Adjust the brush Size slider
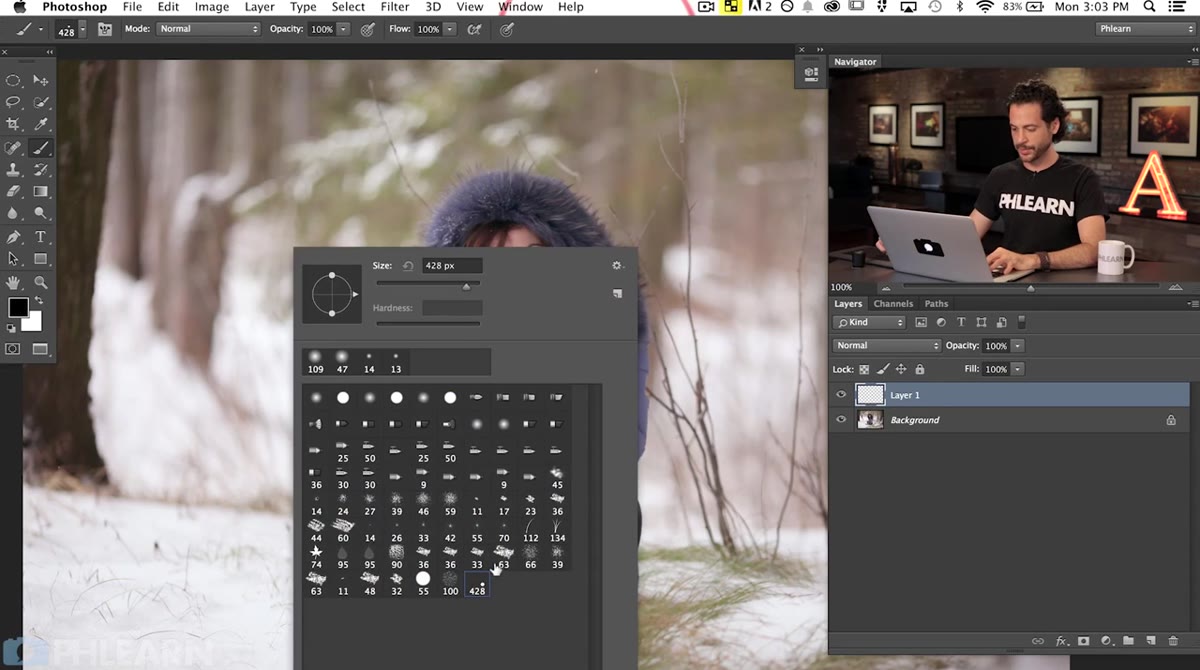Image resolution: width=1200 pixels, height=670 pixels. click(x=466, y=286)
